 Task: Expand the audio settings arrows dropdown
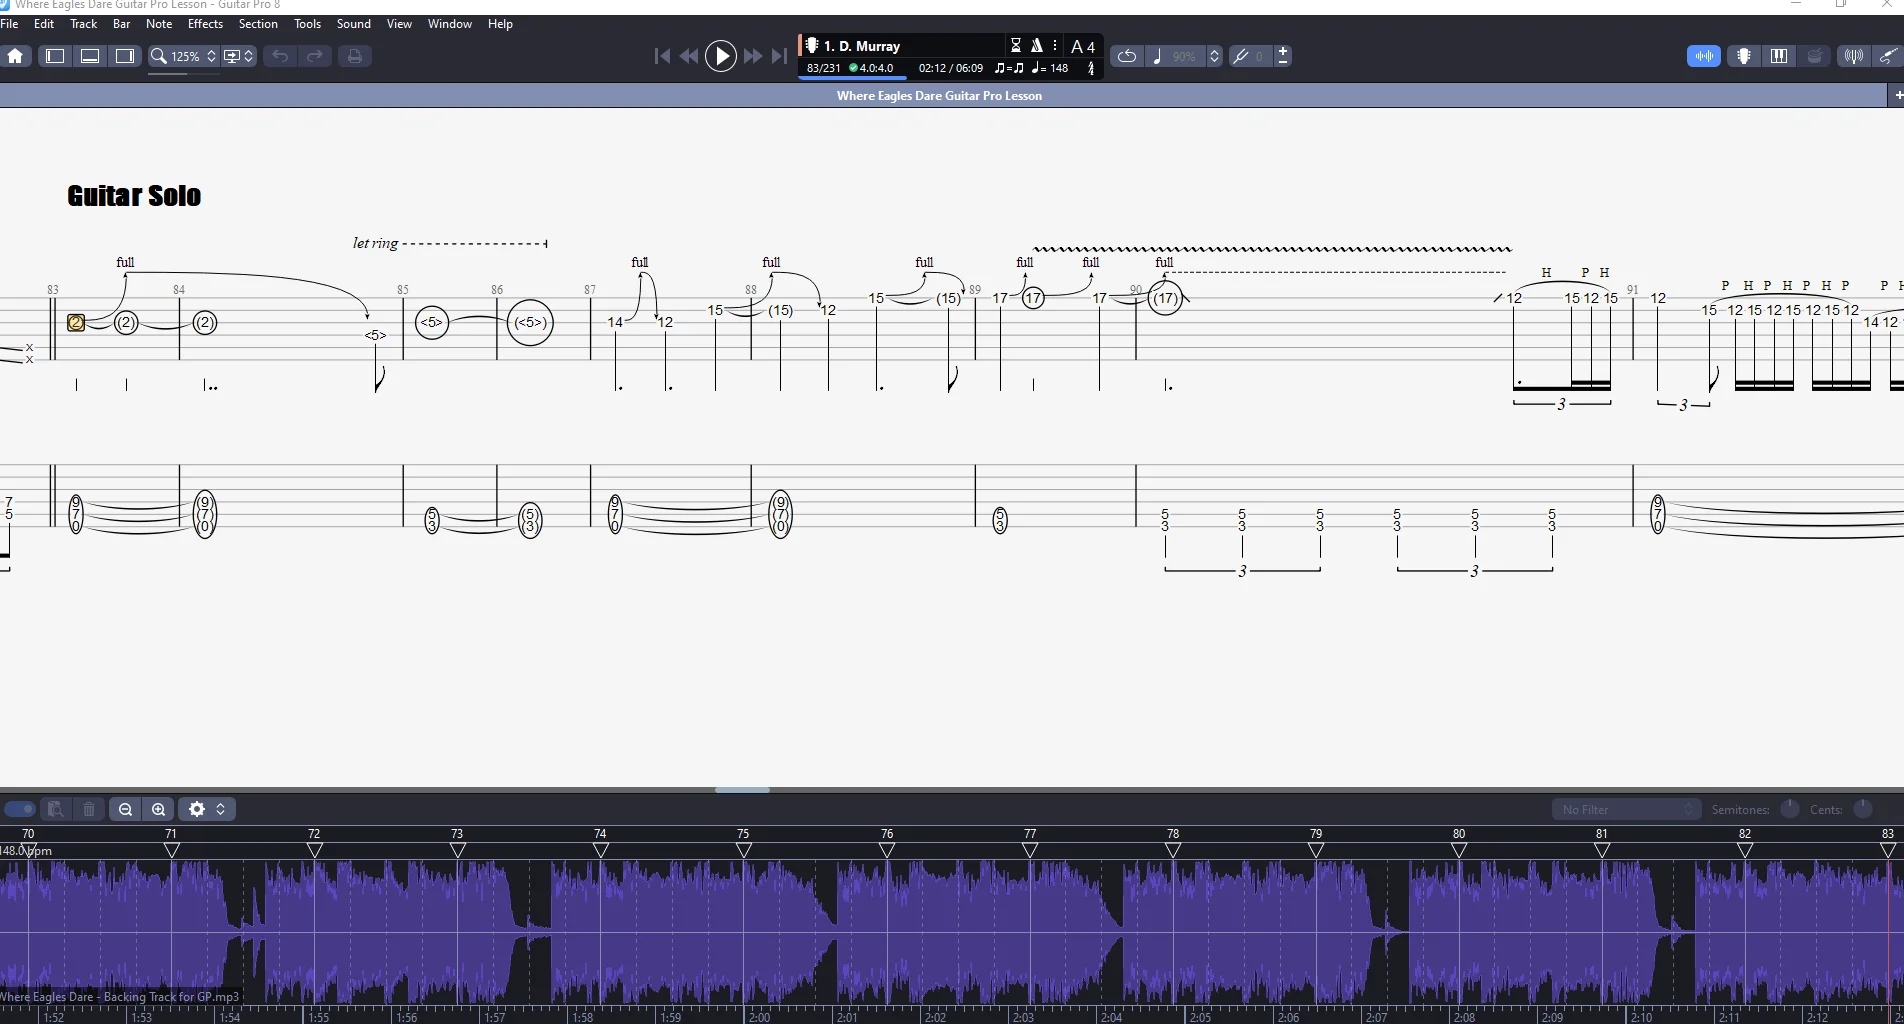(x=221, y=809)
